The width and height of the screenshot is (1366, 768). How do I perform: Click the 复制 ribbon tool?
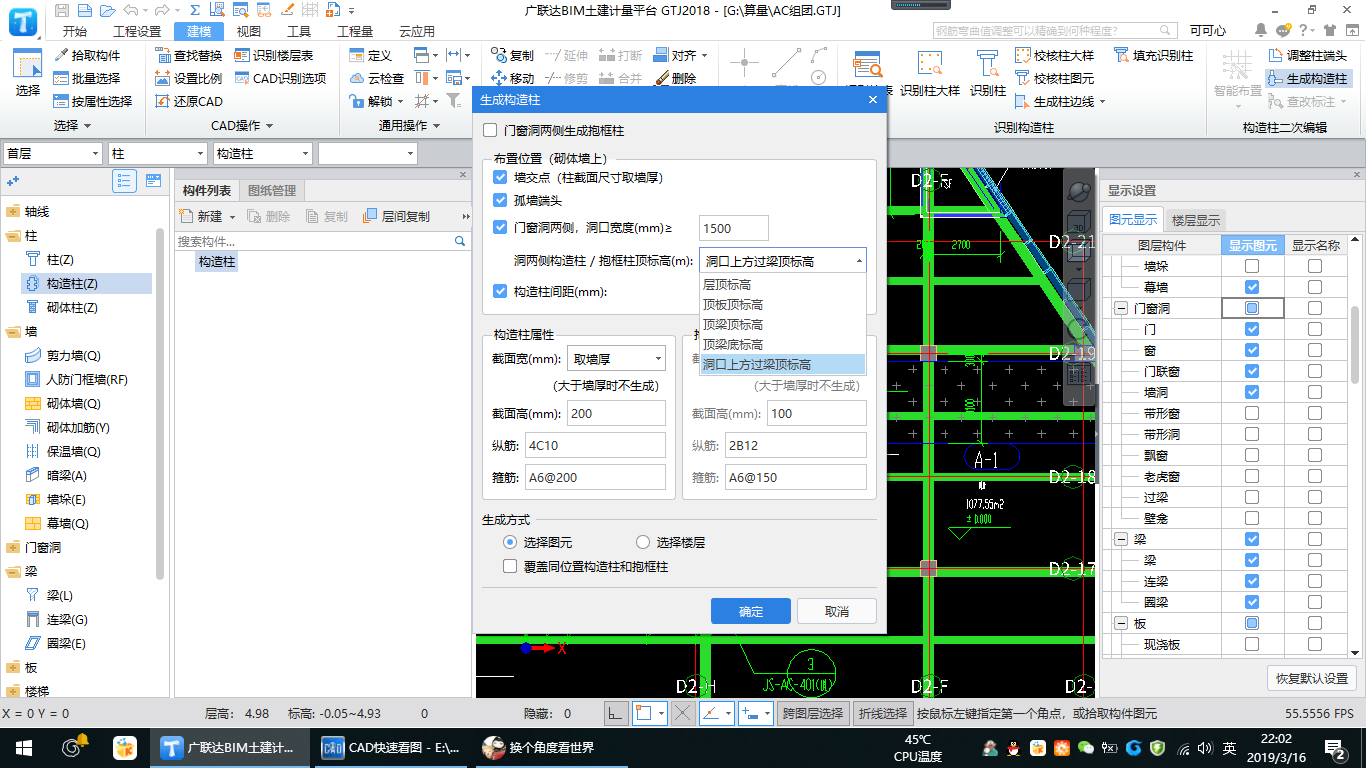pyautogui.click(x=512, y=56)
